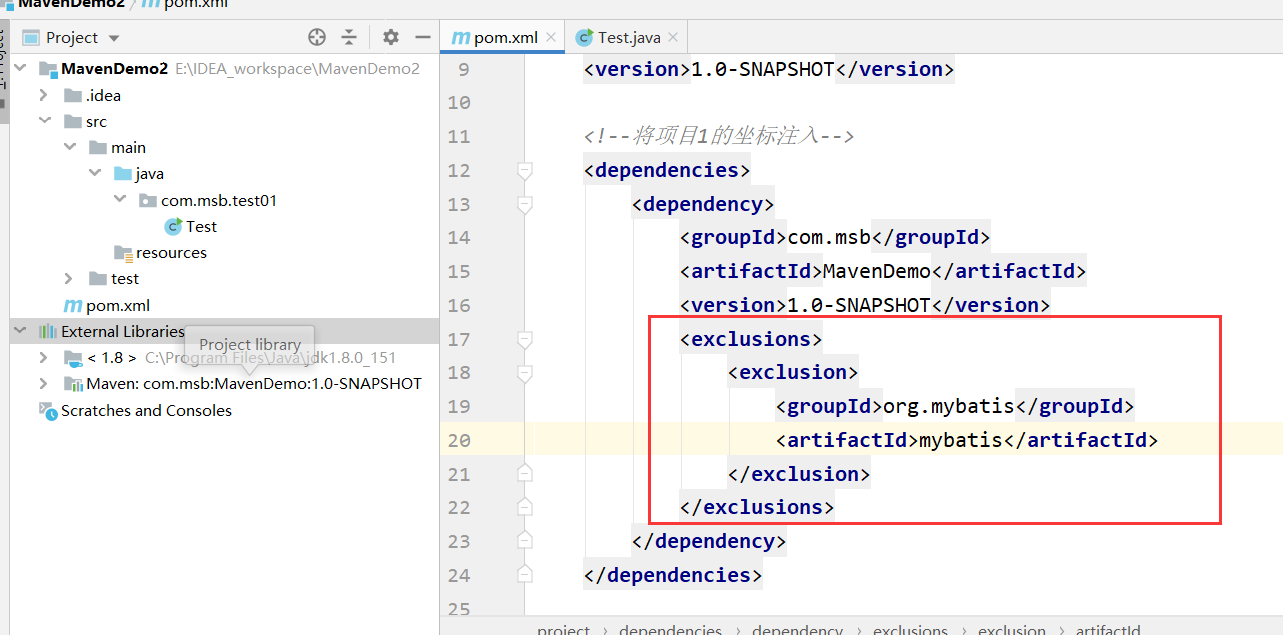Screen dimensions: 1283x635
Task: Click the dependencies breadcrumb
Action: pos(670,630)
